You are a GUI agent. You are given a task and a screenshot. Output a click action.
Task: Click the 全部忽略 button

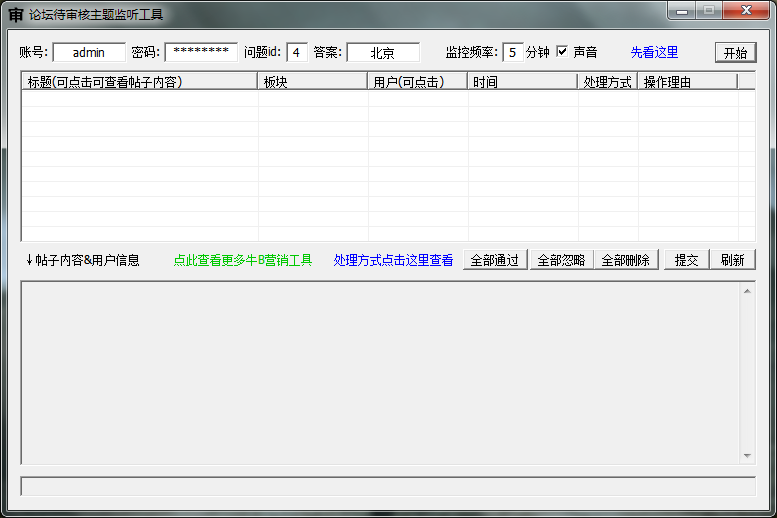pyautogui.click(x=561, y=260)
